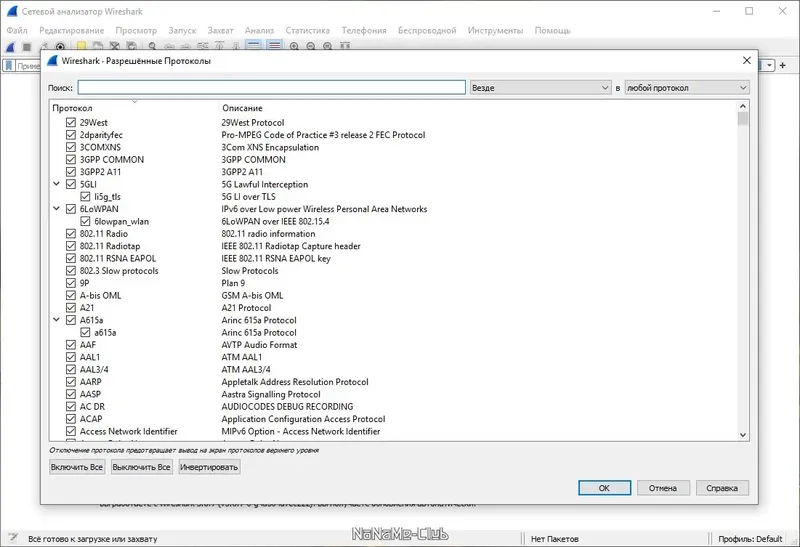Toggle the 6lowpan_wlan checkbox

(85, 221)
